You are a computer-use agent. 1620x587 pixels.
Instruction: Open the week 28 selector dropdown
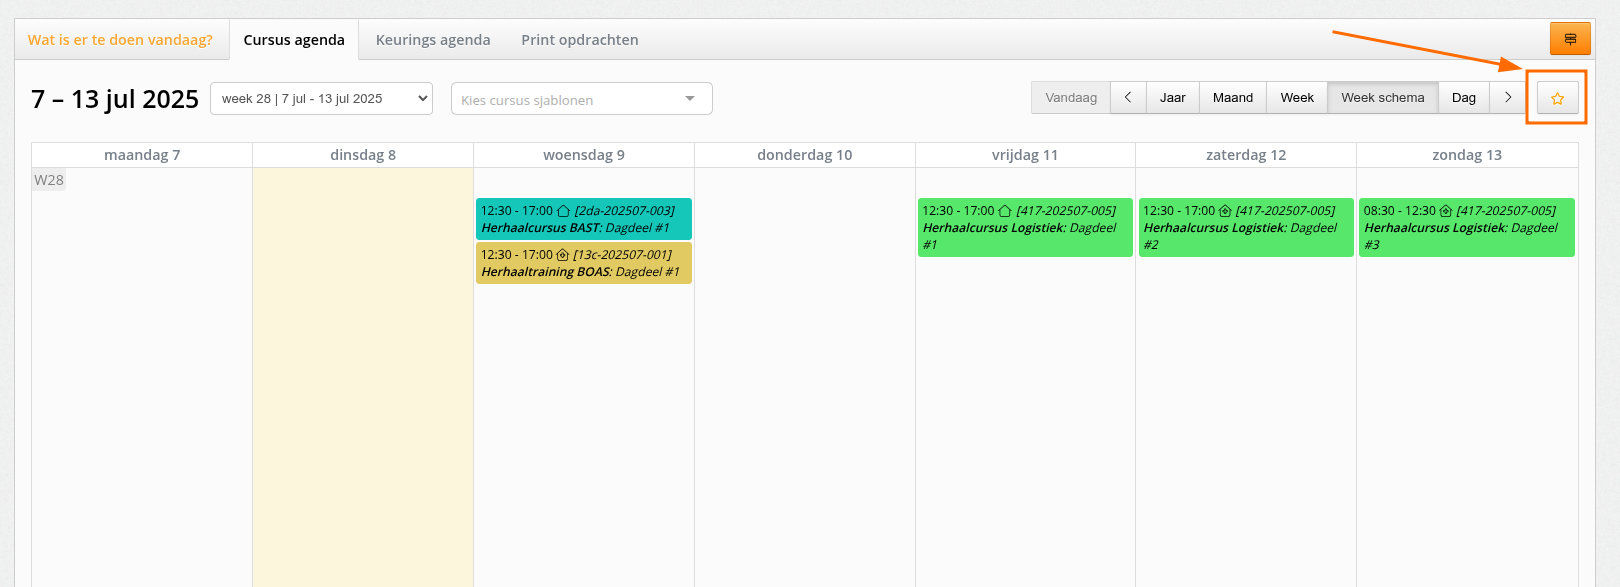(x=321, y=98)
